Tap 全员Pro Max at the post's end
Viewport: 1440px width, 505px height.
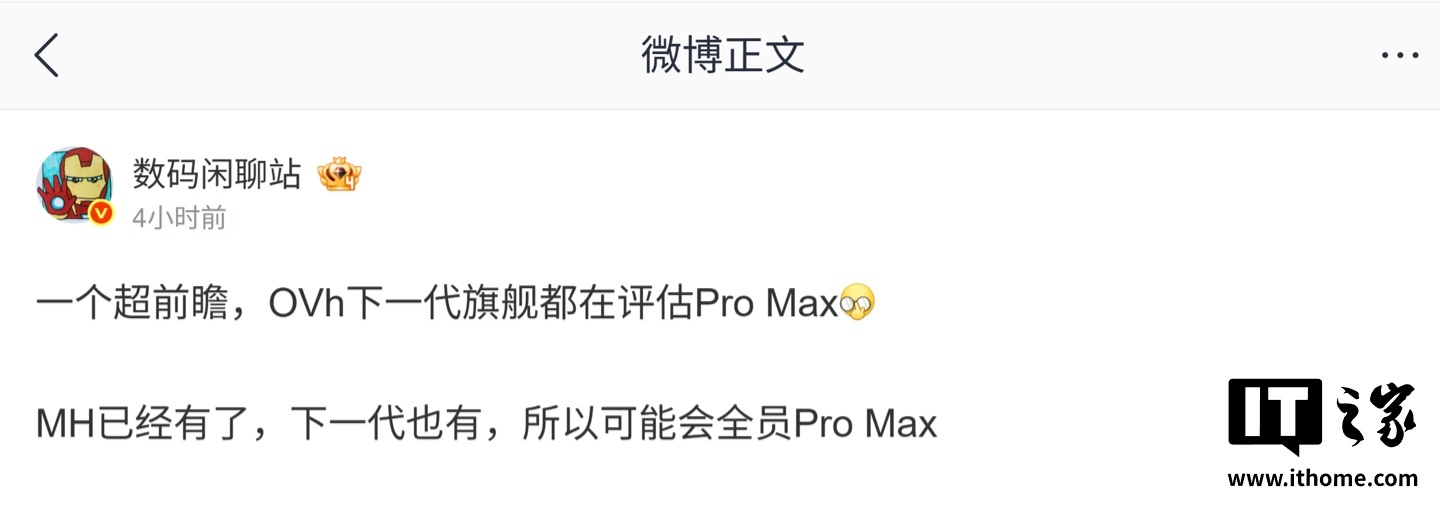click(826, 424)
